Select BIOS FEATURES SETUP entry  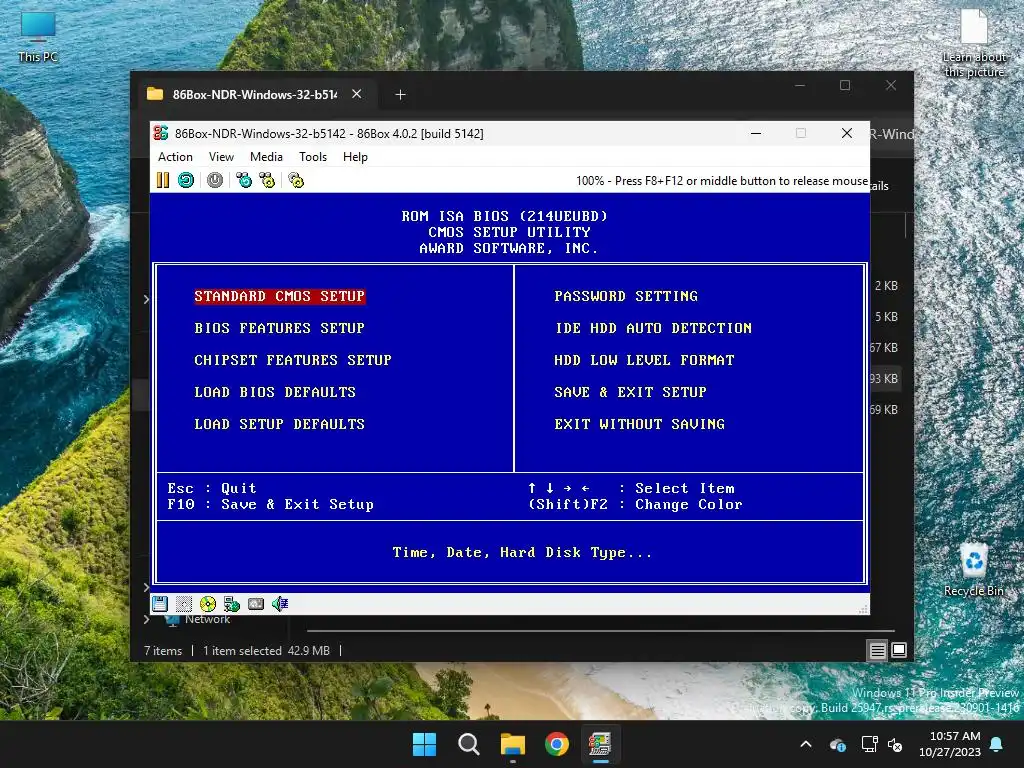[280, 328]
